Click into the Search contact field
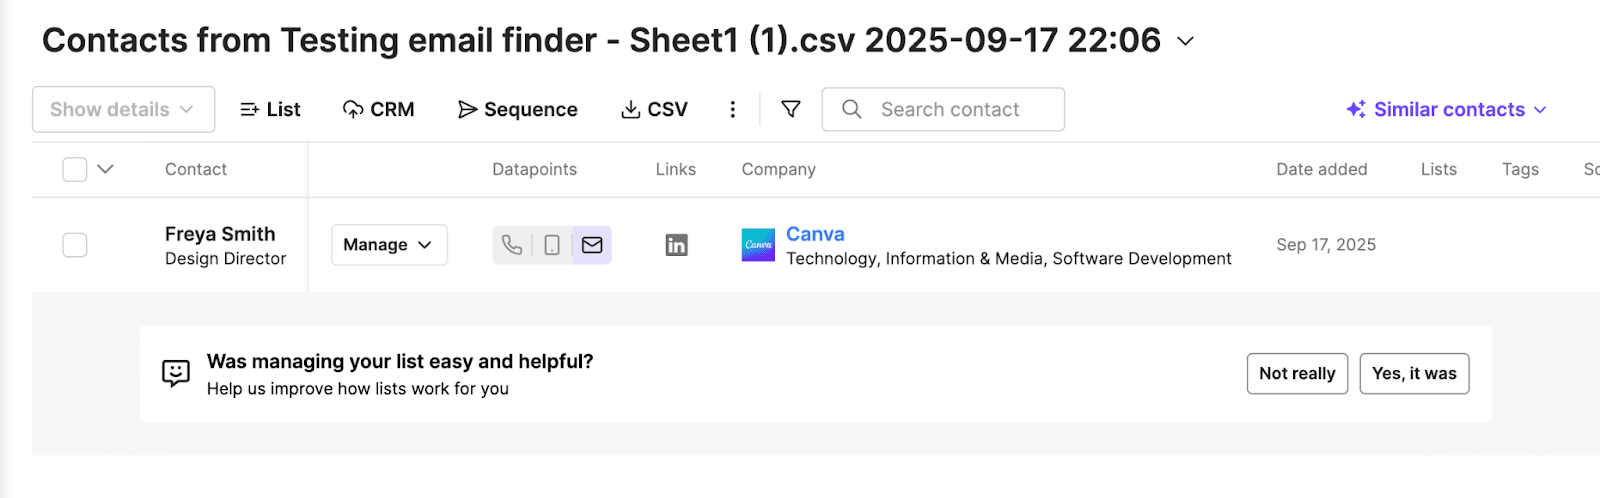Viewport: 1600px width, 498px height. (x=950, y=109)
